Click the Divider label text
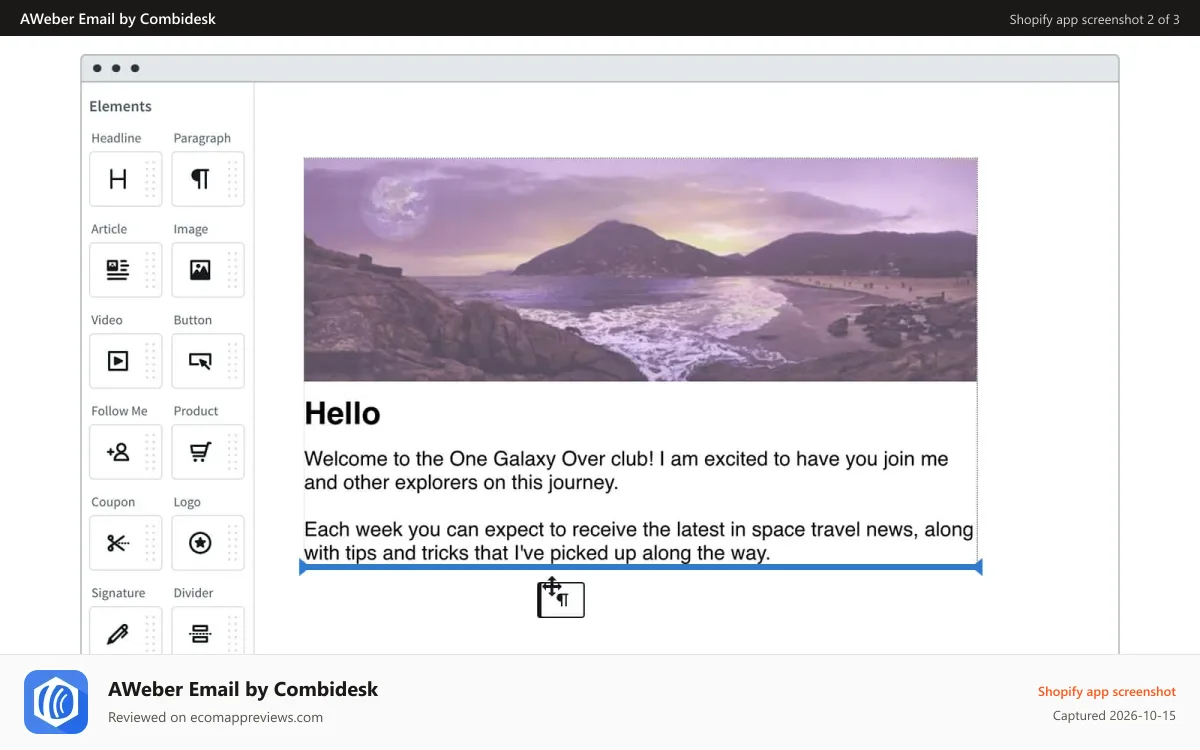 click(x=193, y=593)
